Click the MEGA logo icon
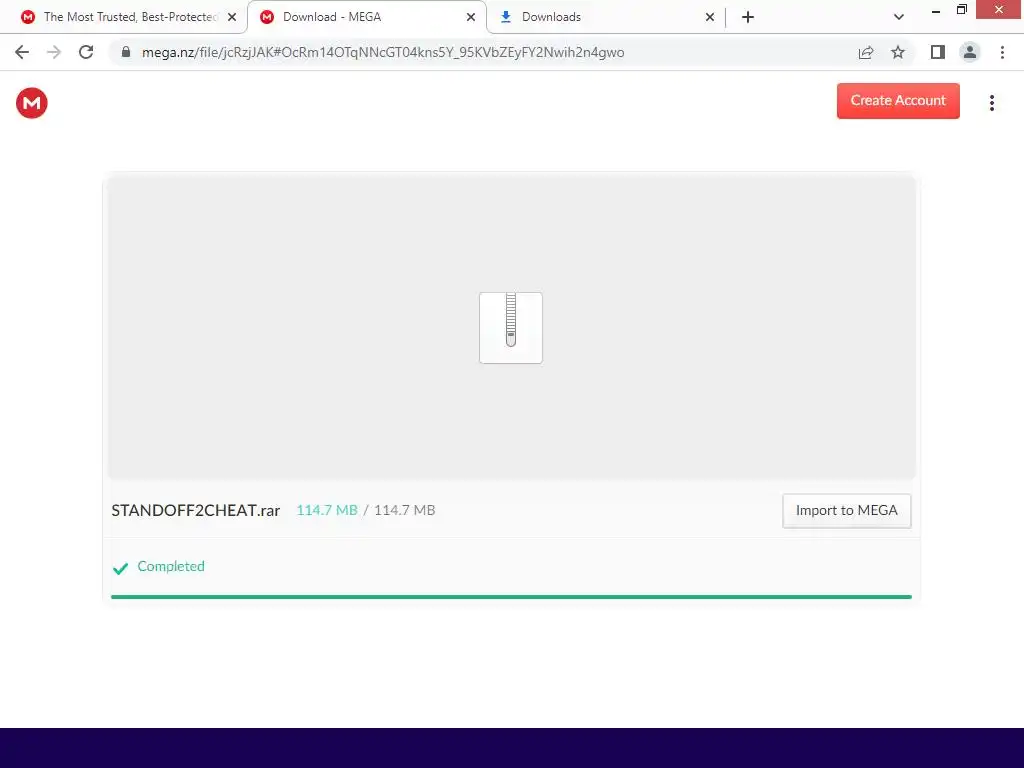 pyautogui.click(x=31, y=103)
